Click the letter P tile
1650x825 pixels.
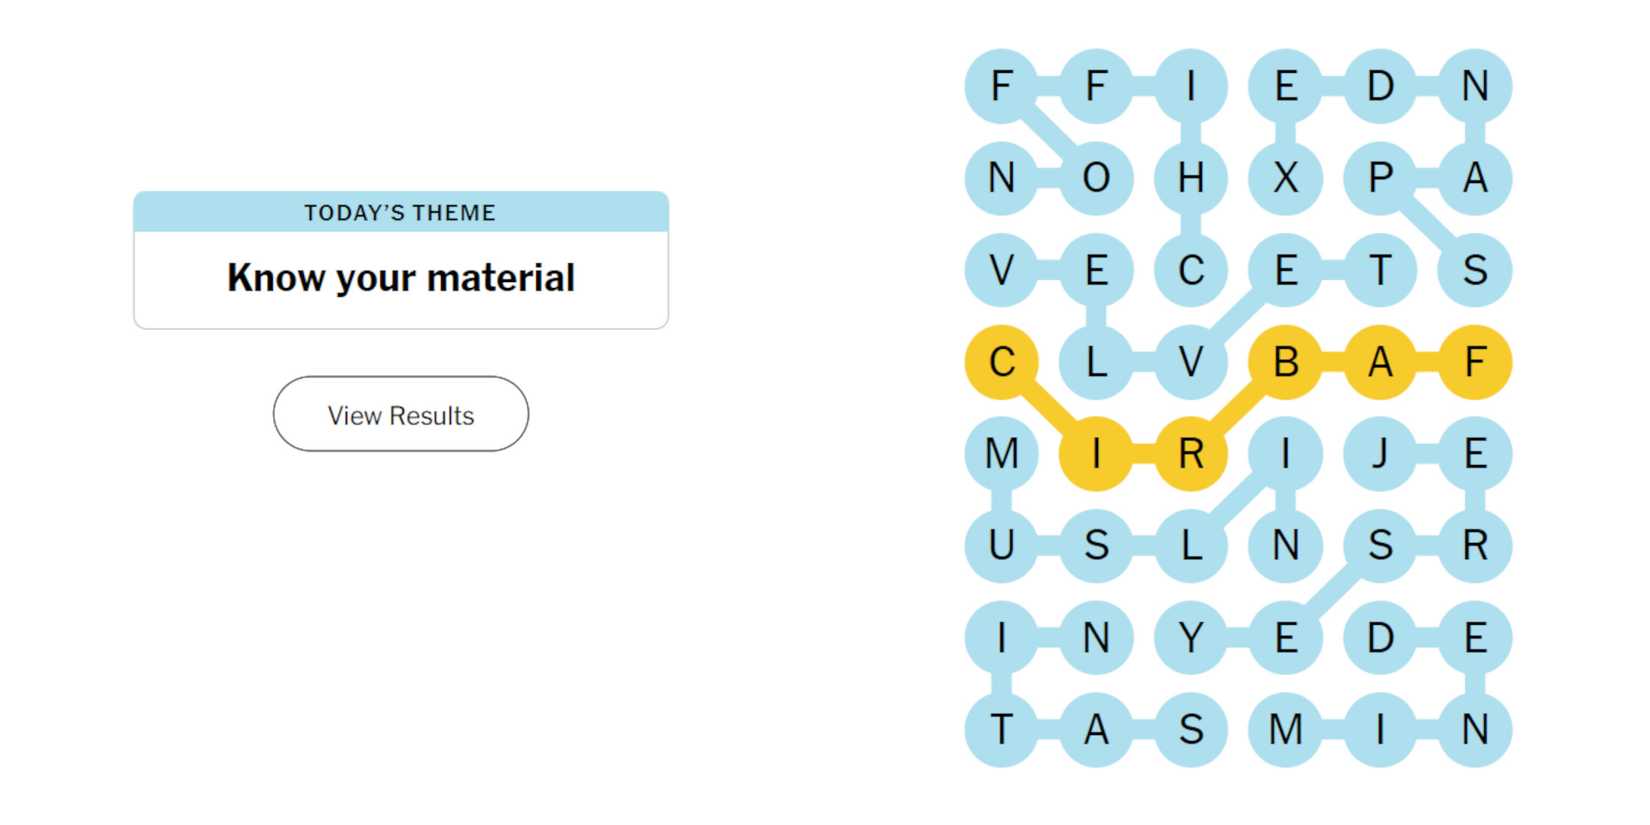[1380, 178]
